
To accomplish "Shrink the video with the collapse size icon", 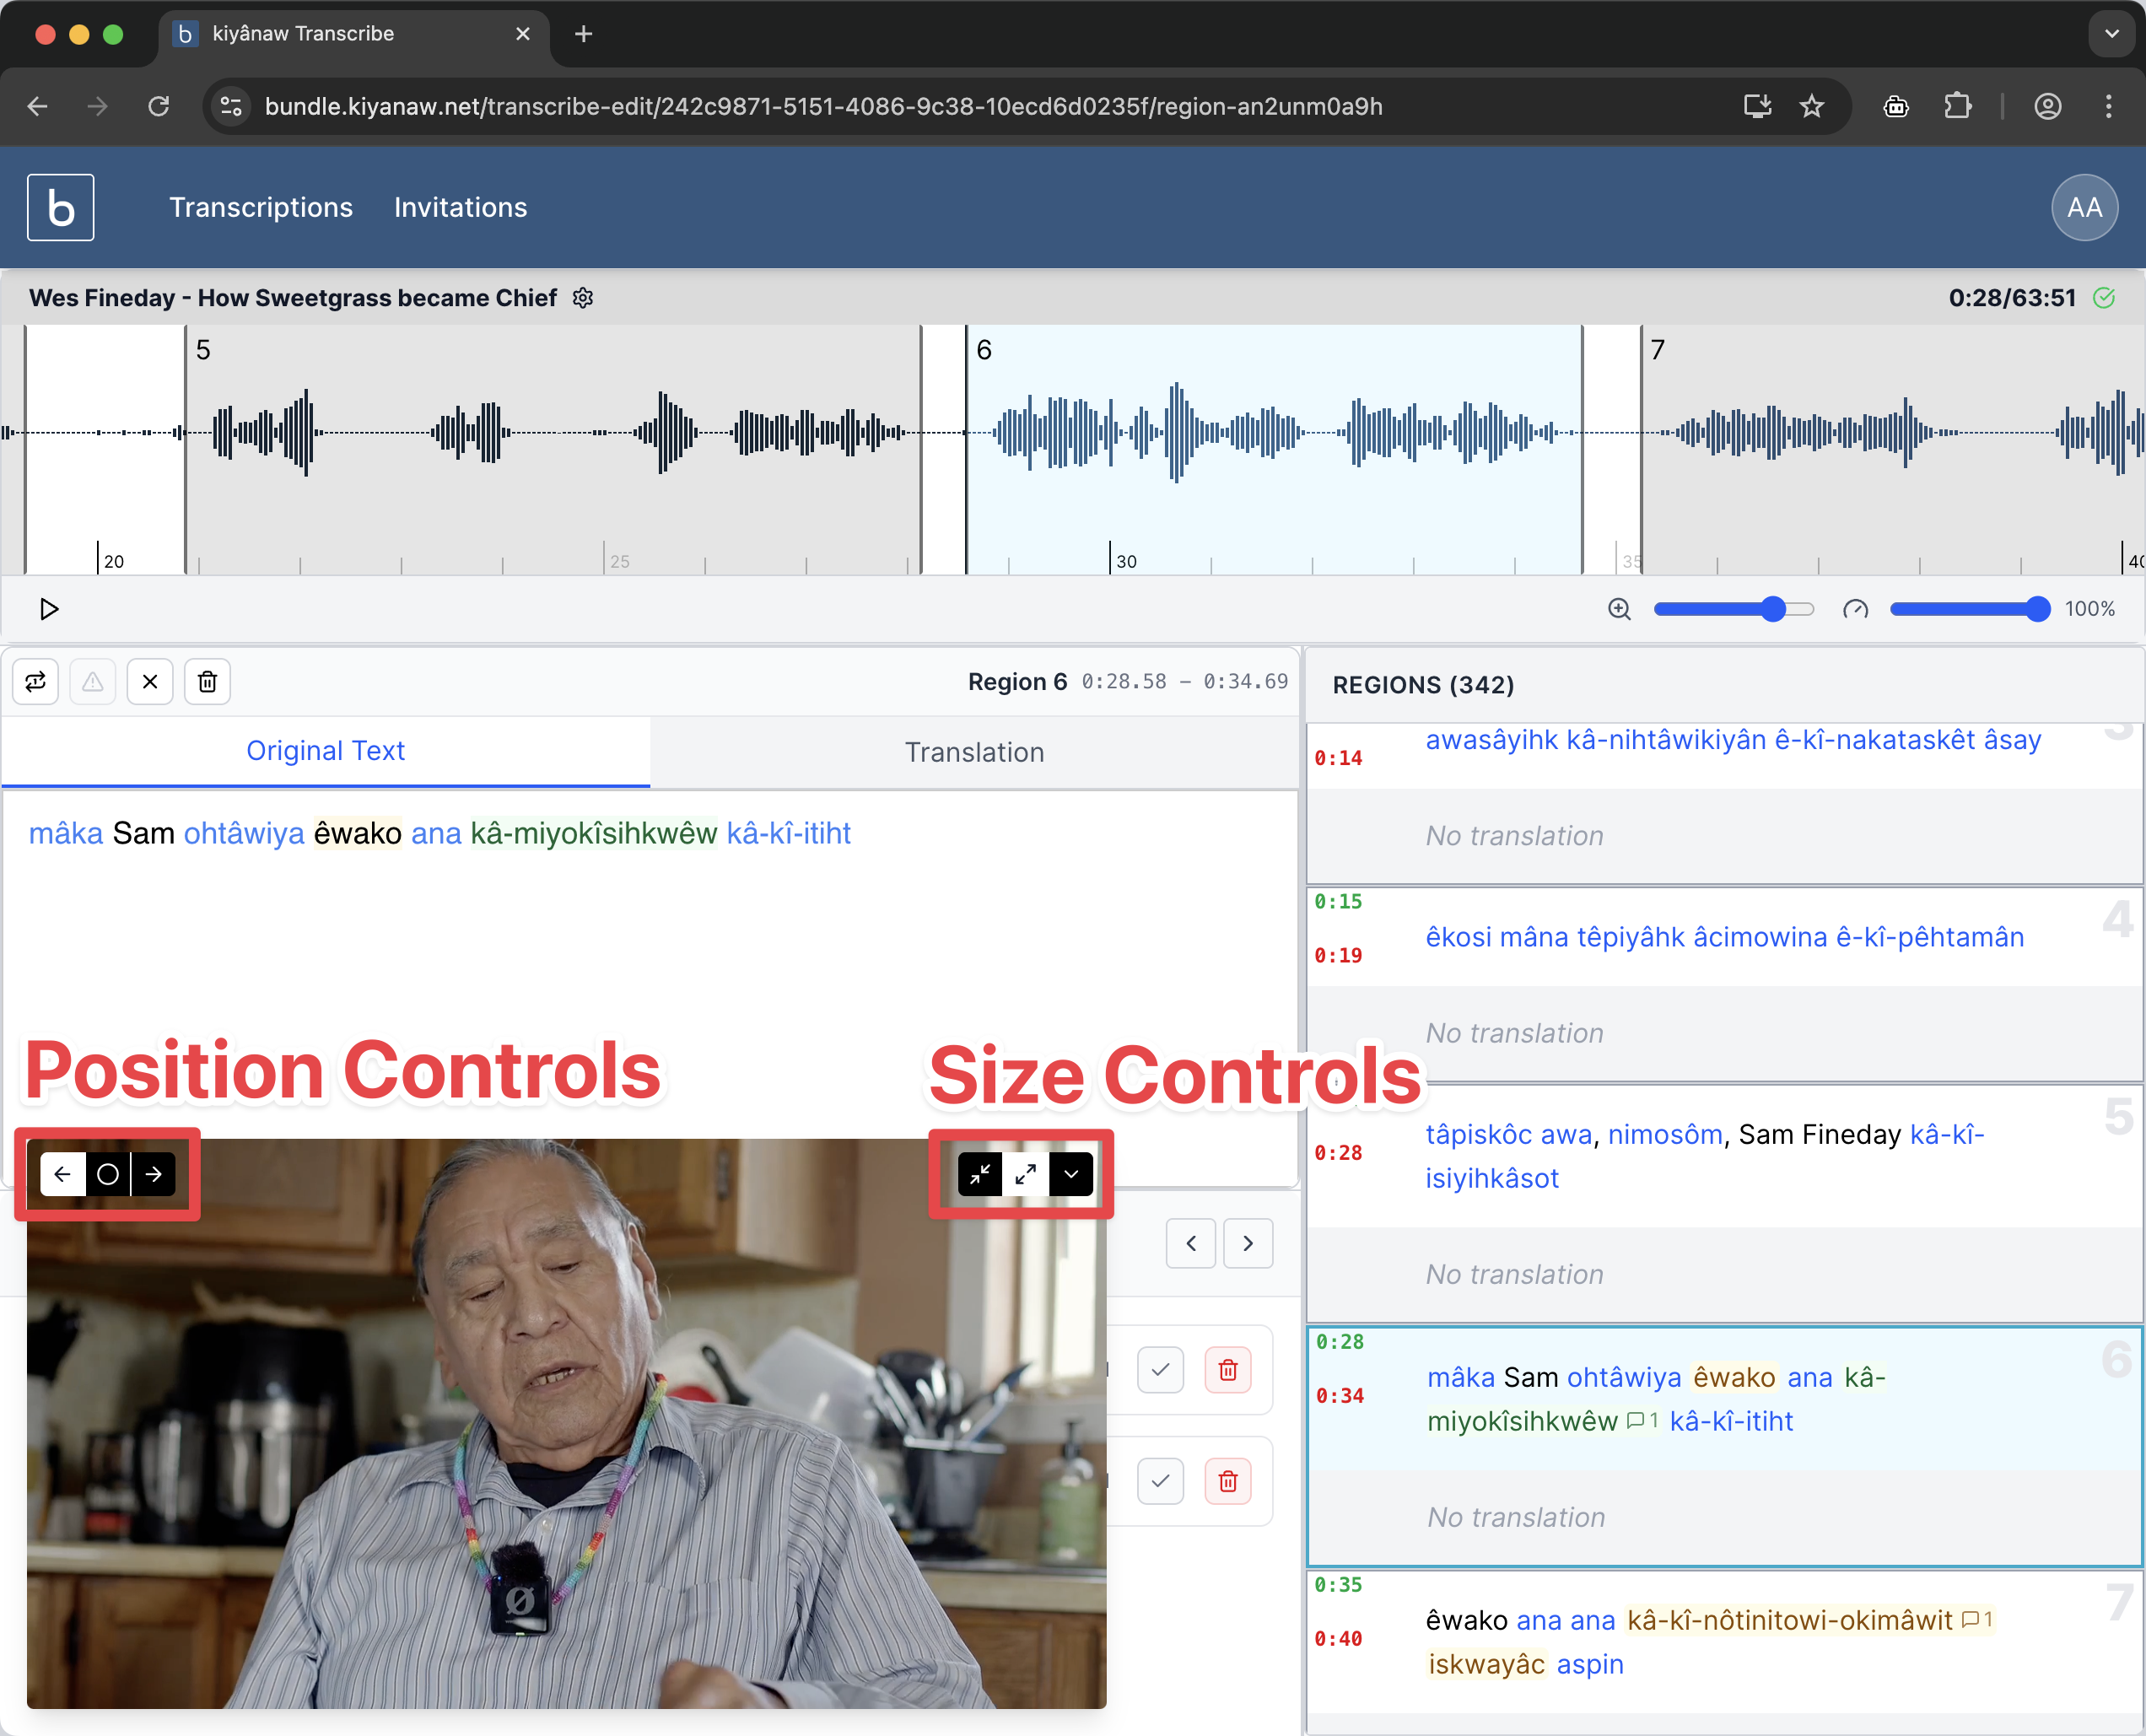I will 980,1174.
